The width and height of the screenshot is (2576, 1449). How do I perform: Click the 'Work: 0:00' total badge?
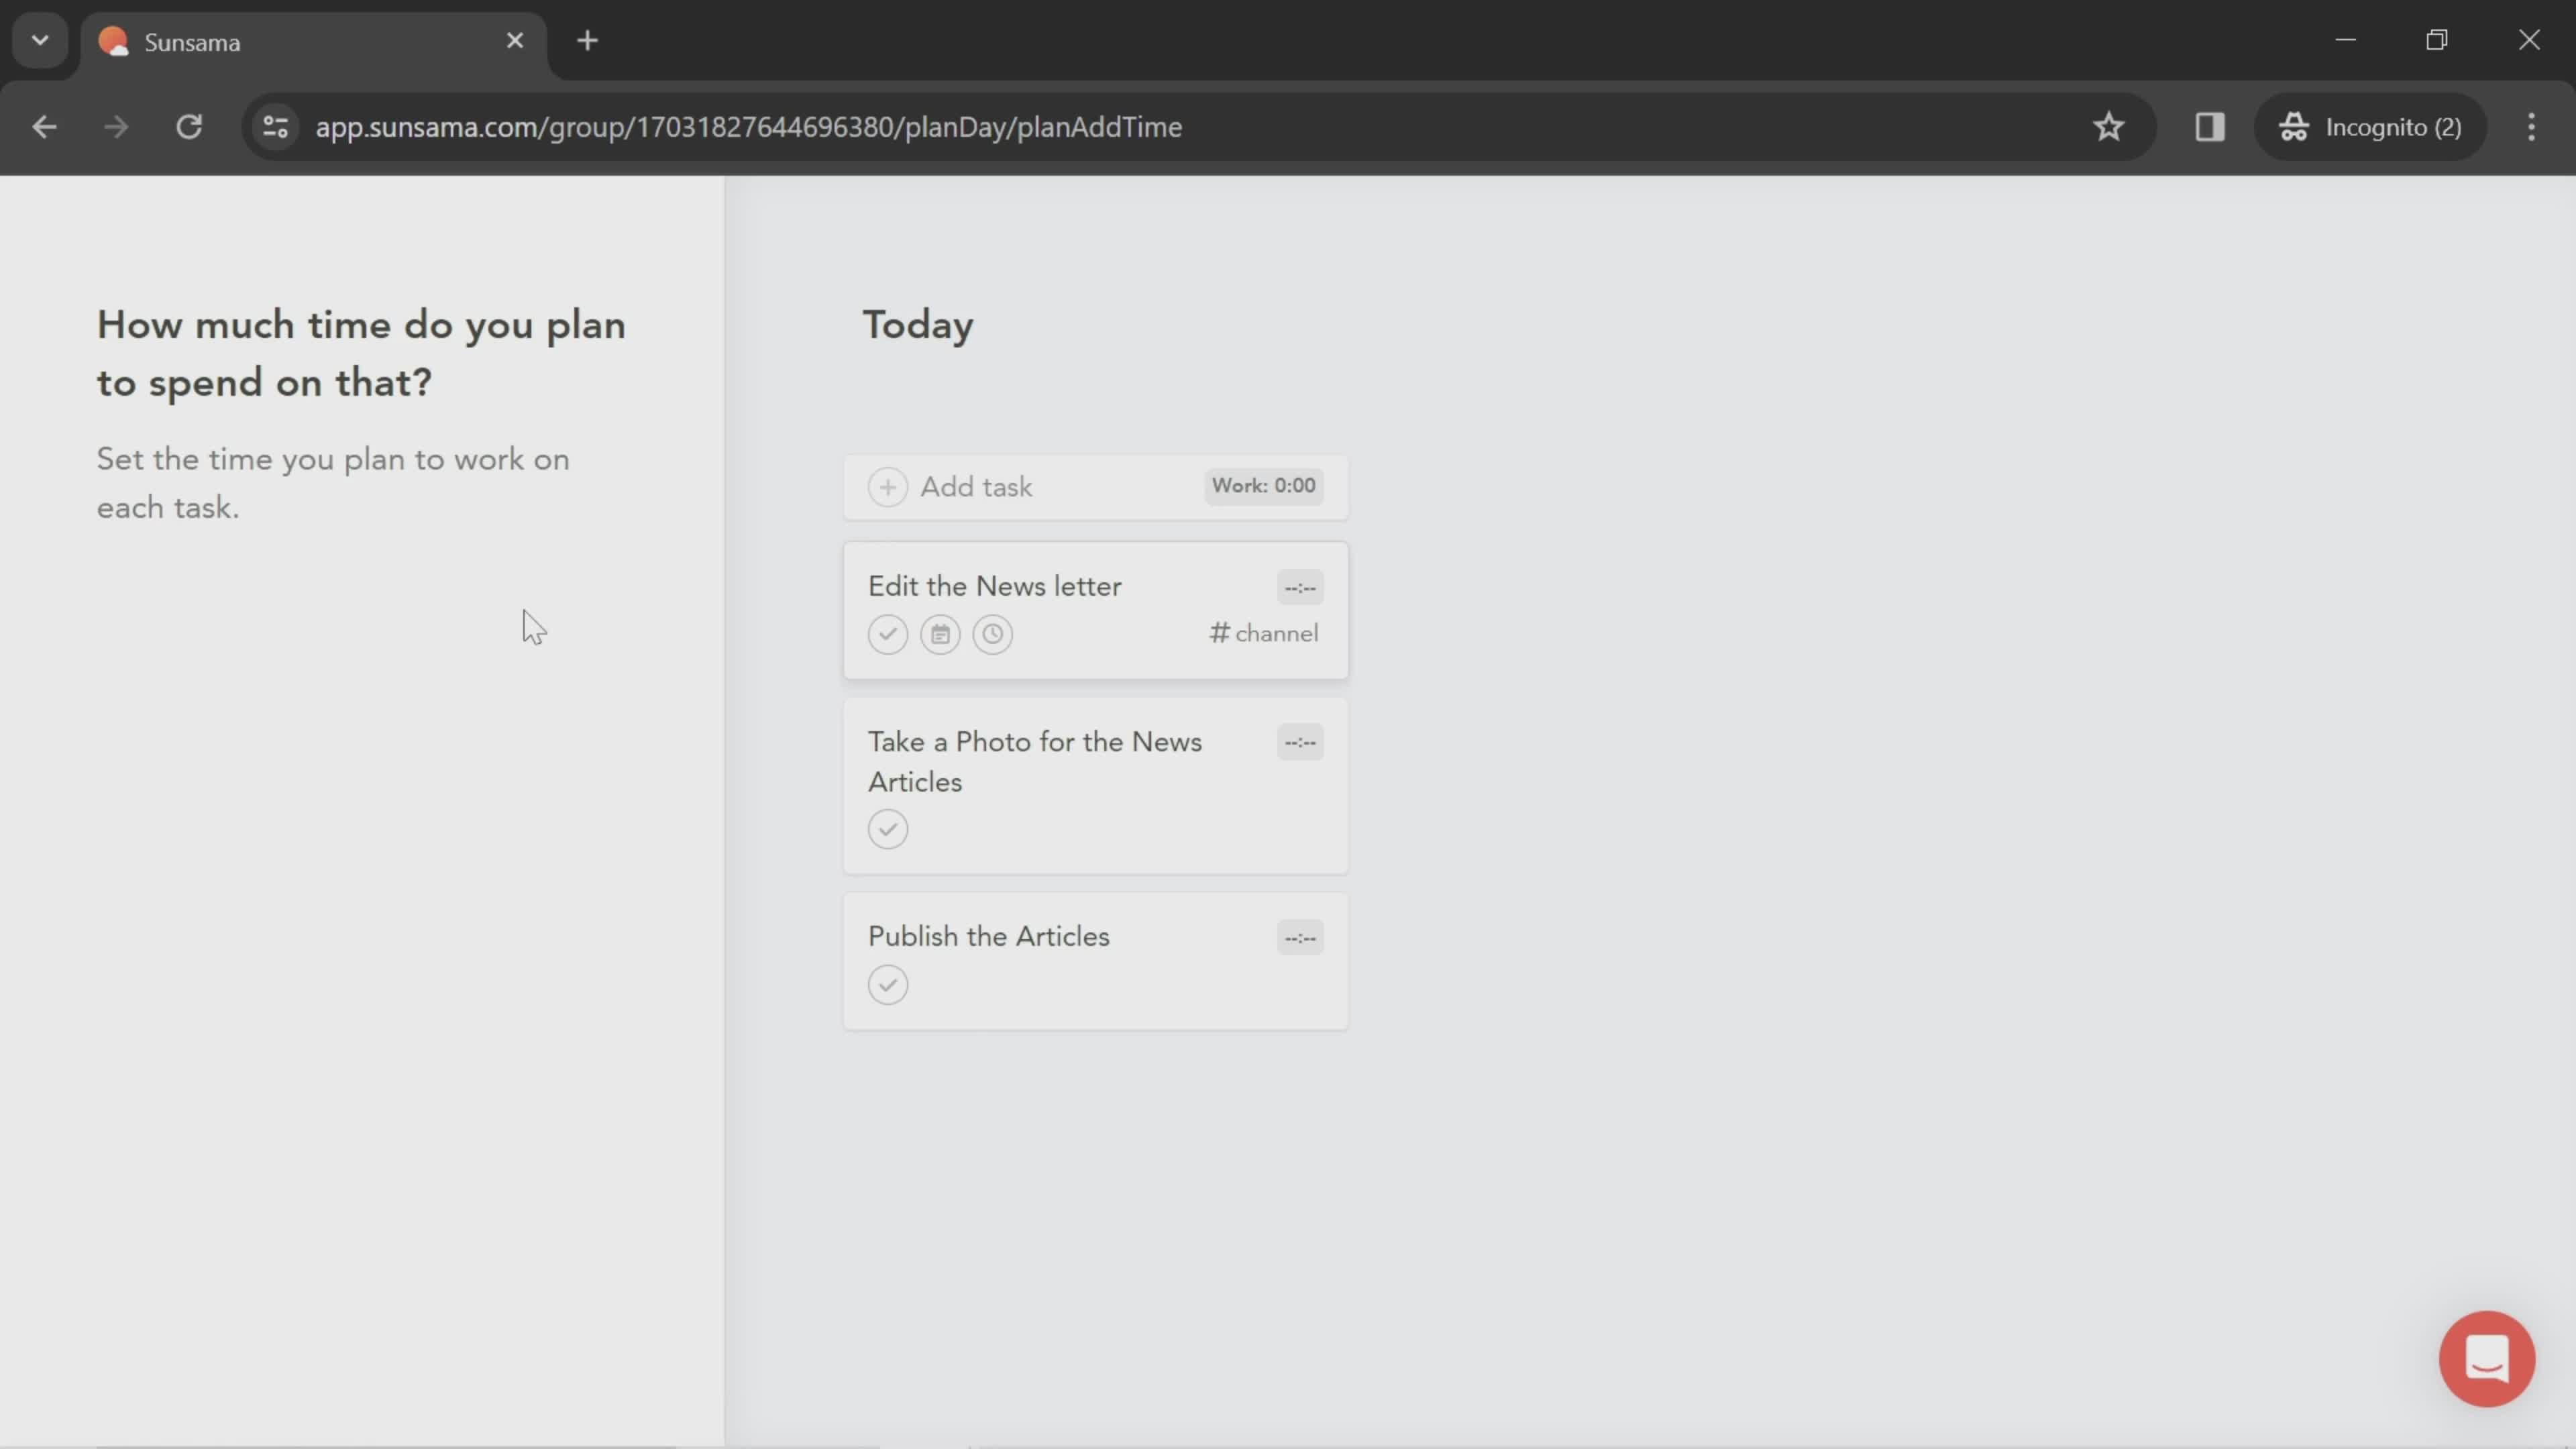[1264, 486]
